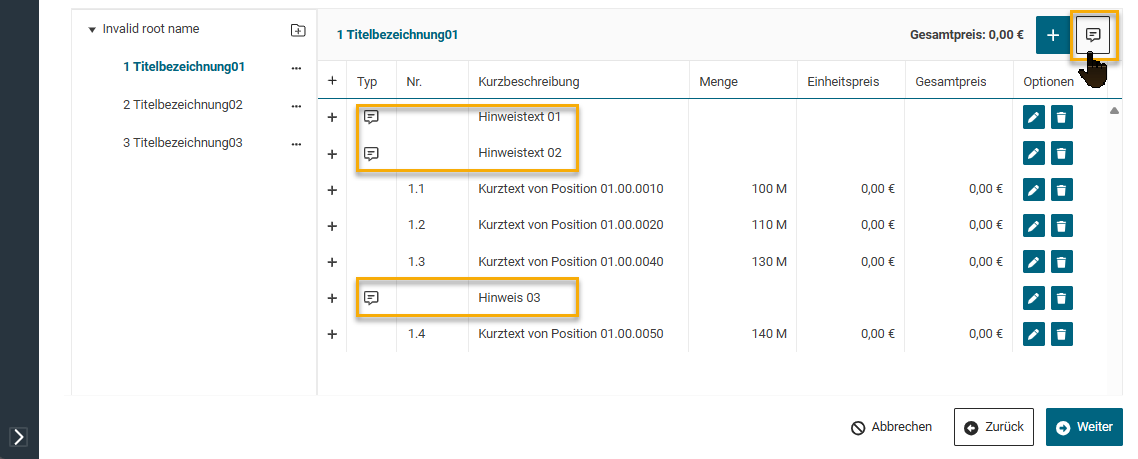Viewport: 1138px width, 459px height.
Task: Delete the Hinweistext 02 row
Action: [1061, 154]
